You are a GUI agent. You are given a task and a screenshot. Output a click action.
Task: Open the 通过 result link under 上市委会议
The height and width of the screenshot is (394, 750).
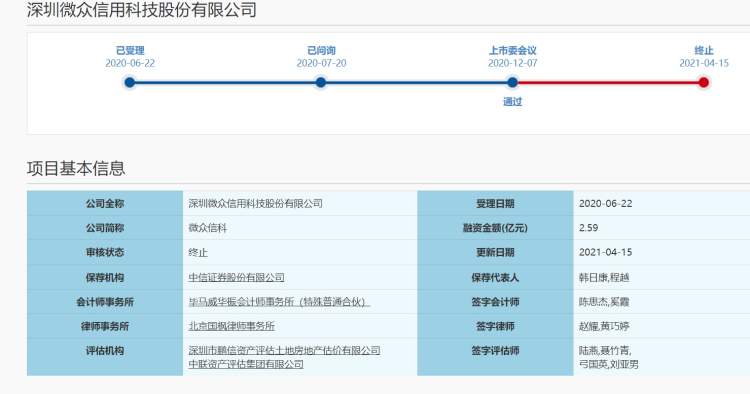point(512,101)
